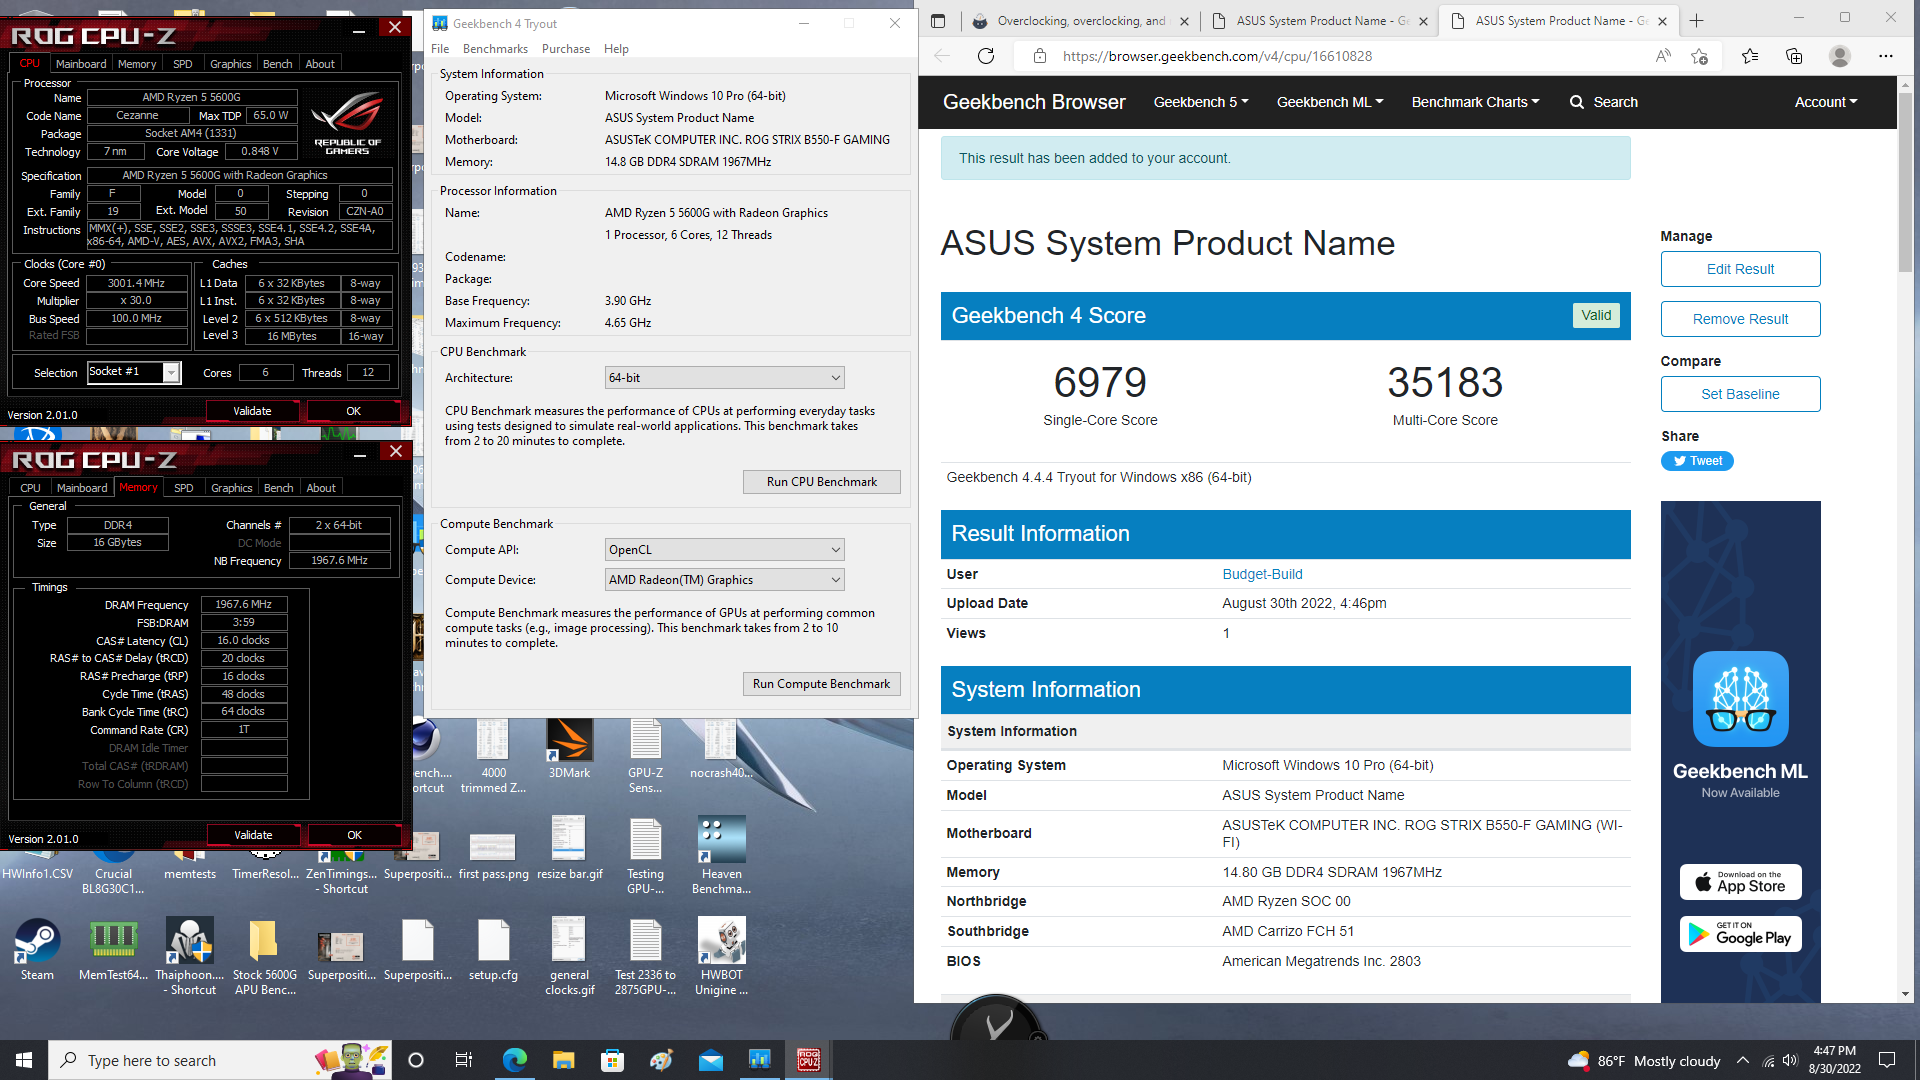Viewport: 1920px width, 1080px height.
Task: Click OK in the bottom CPU-Z window
Action: [354, 835]
